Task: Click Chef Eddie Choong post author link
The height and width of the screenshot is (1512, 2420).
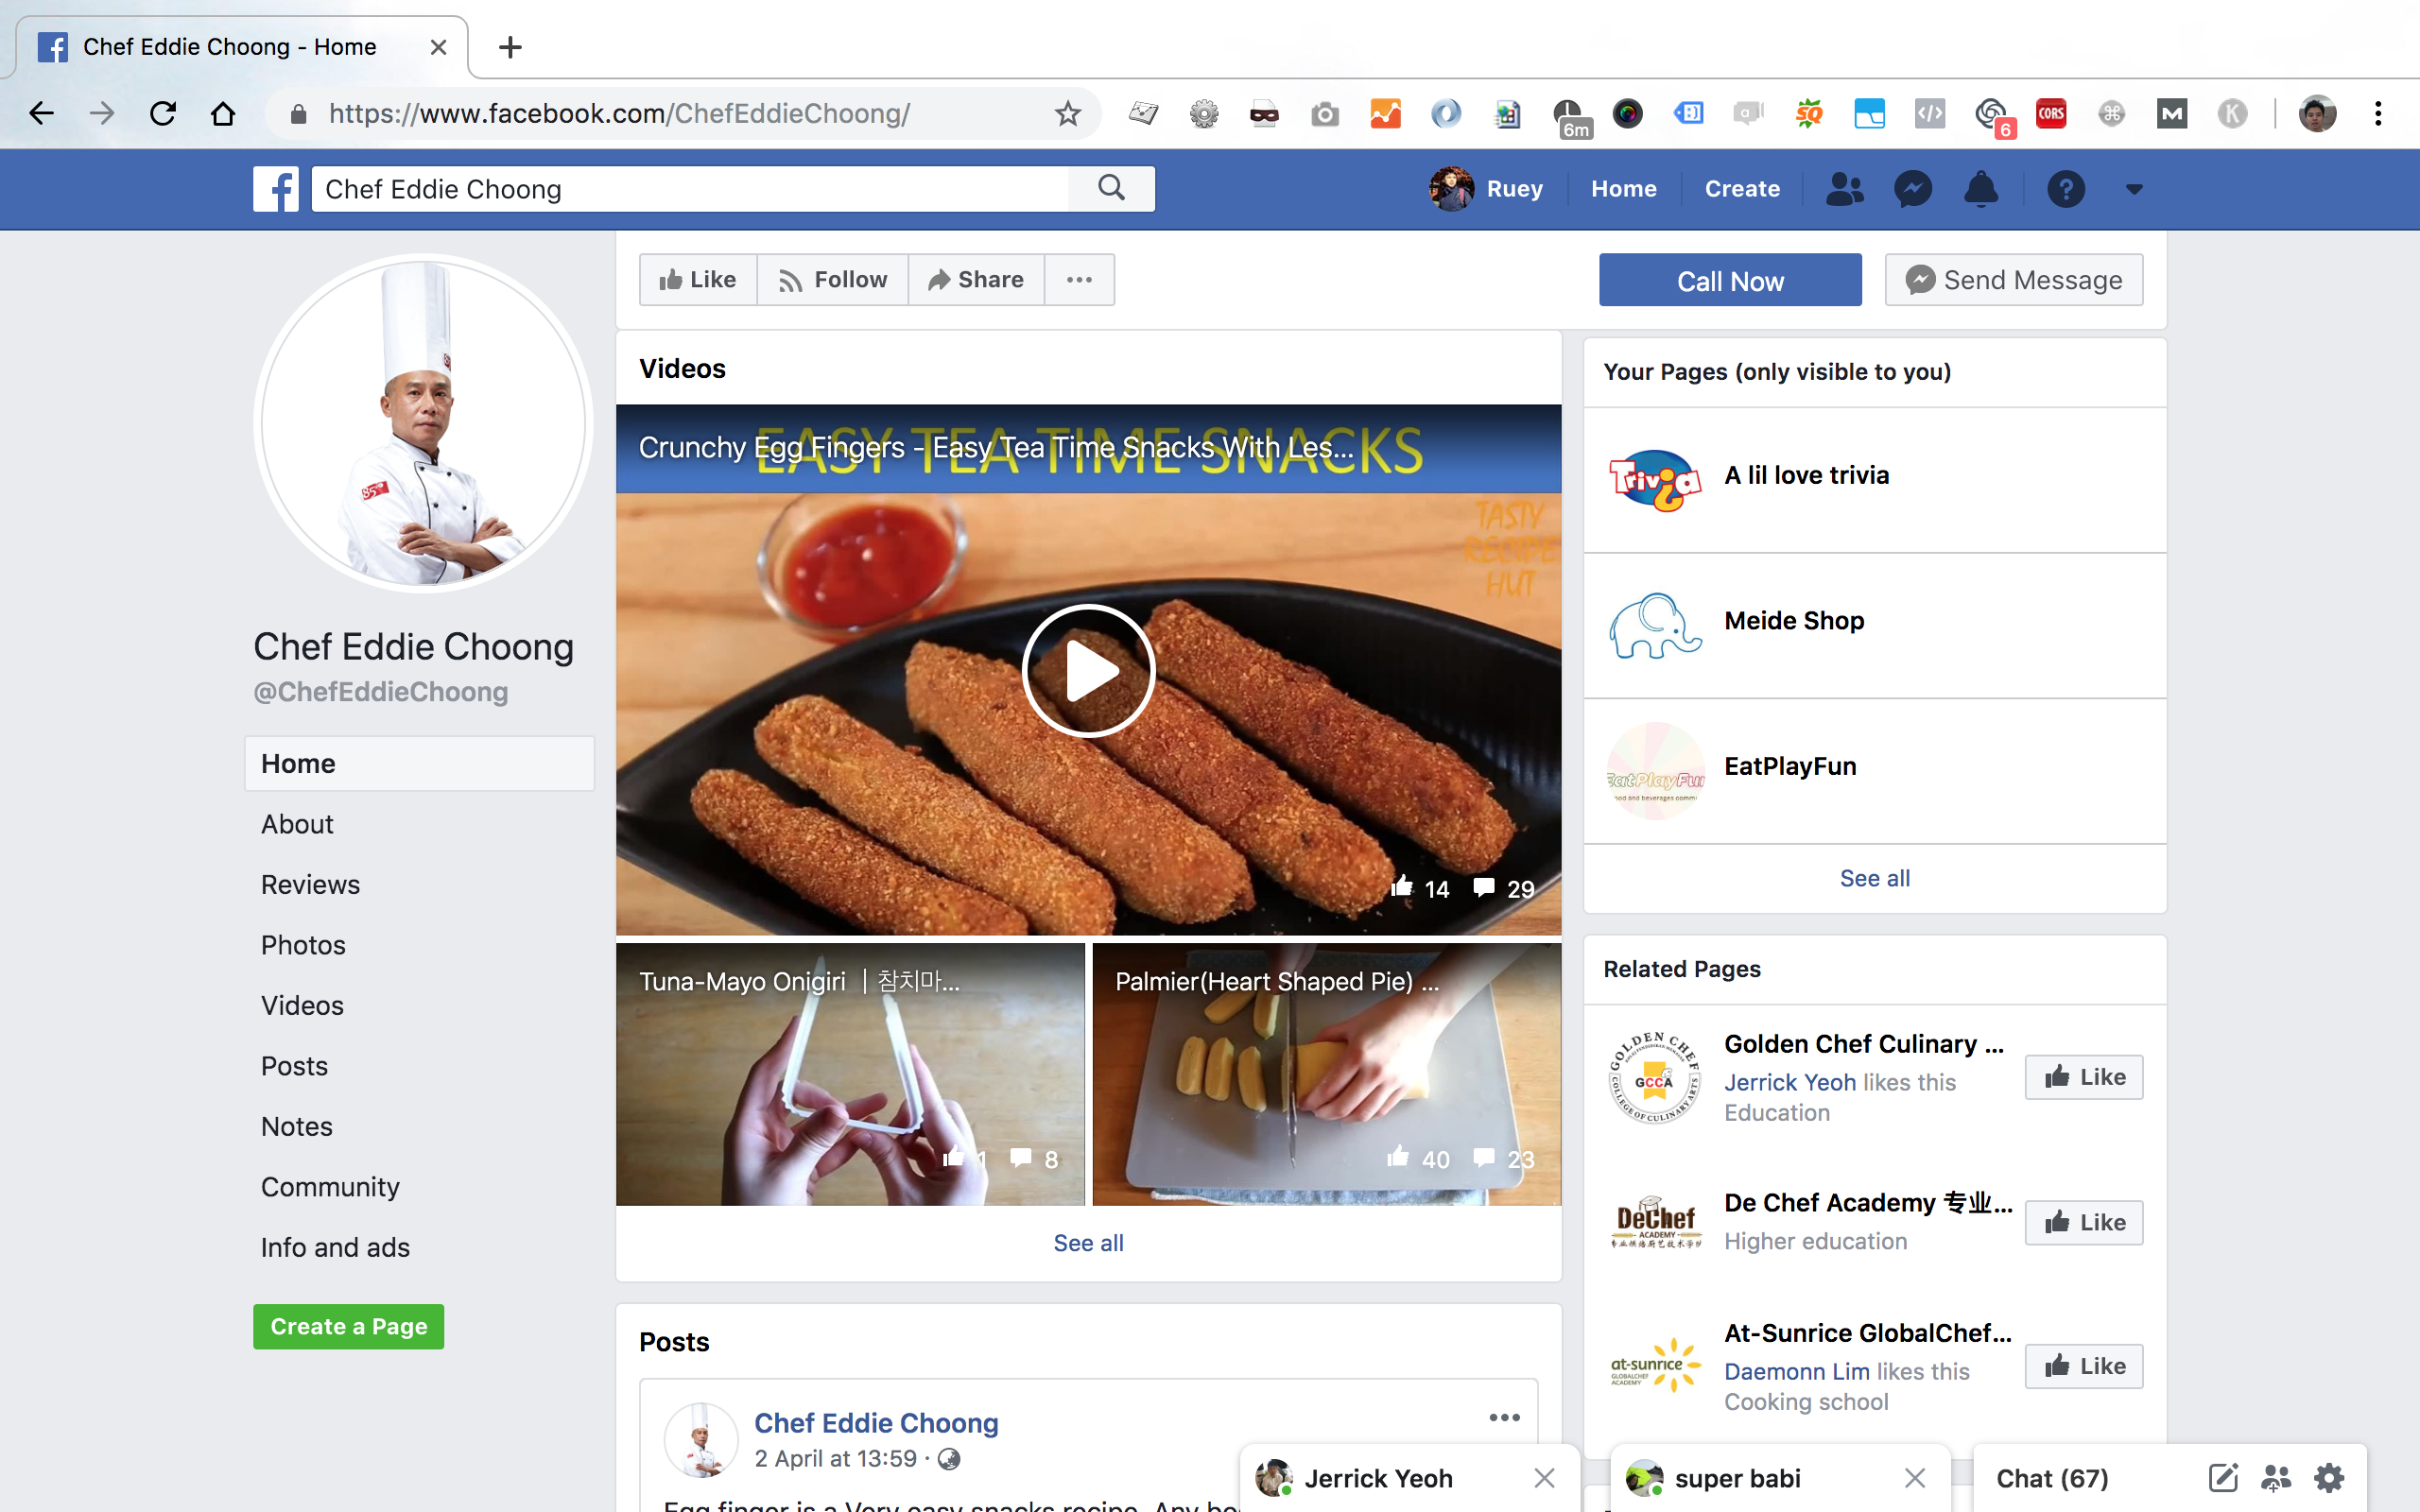Action: (876, 1423)
